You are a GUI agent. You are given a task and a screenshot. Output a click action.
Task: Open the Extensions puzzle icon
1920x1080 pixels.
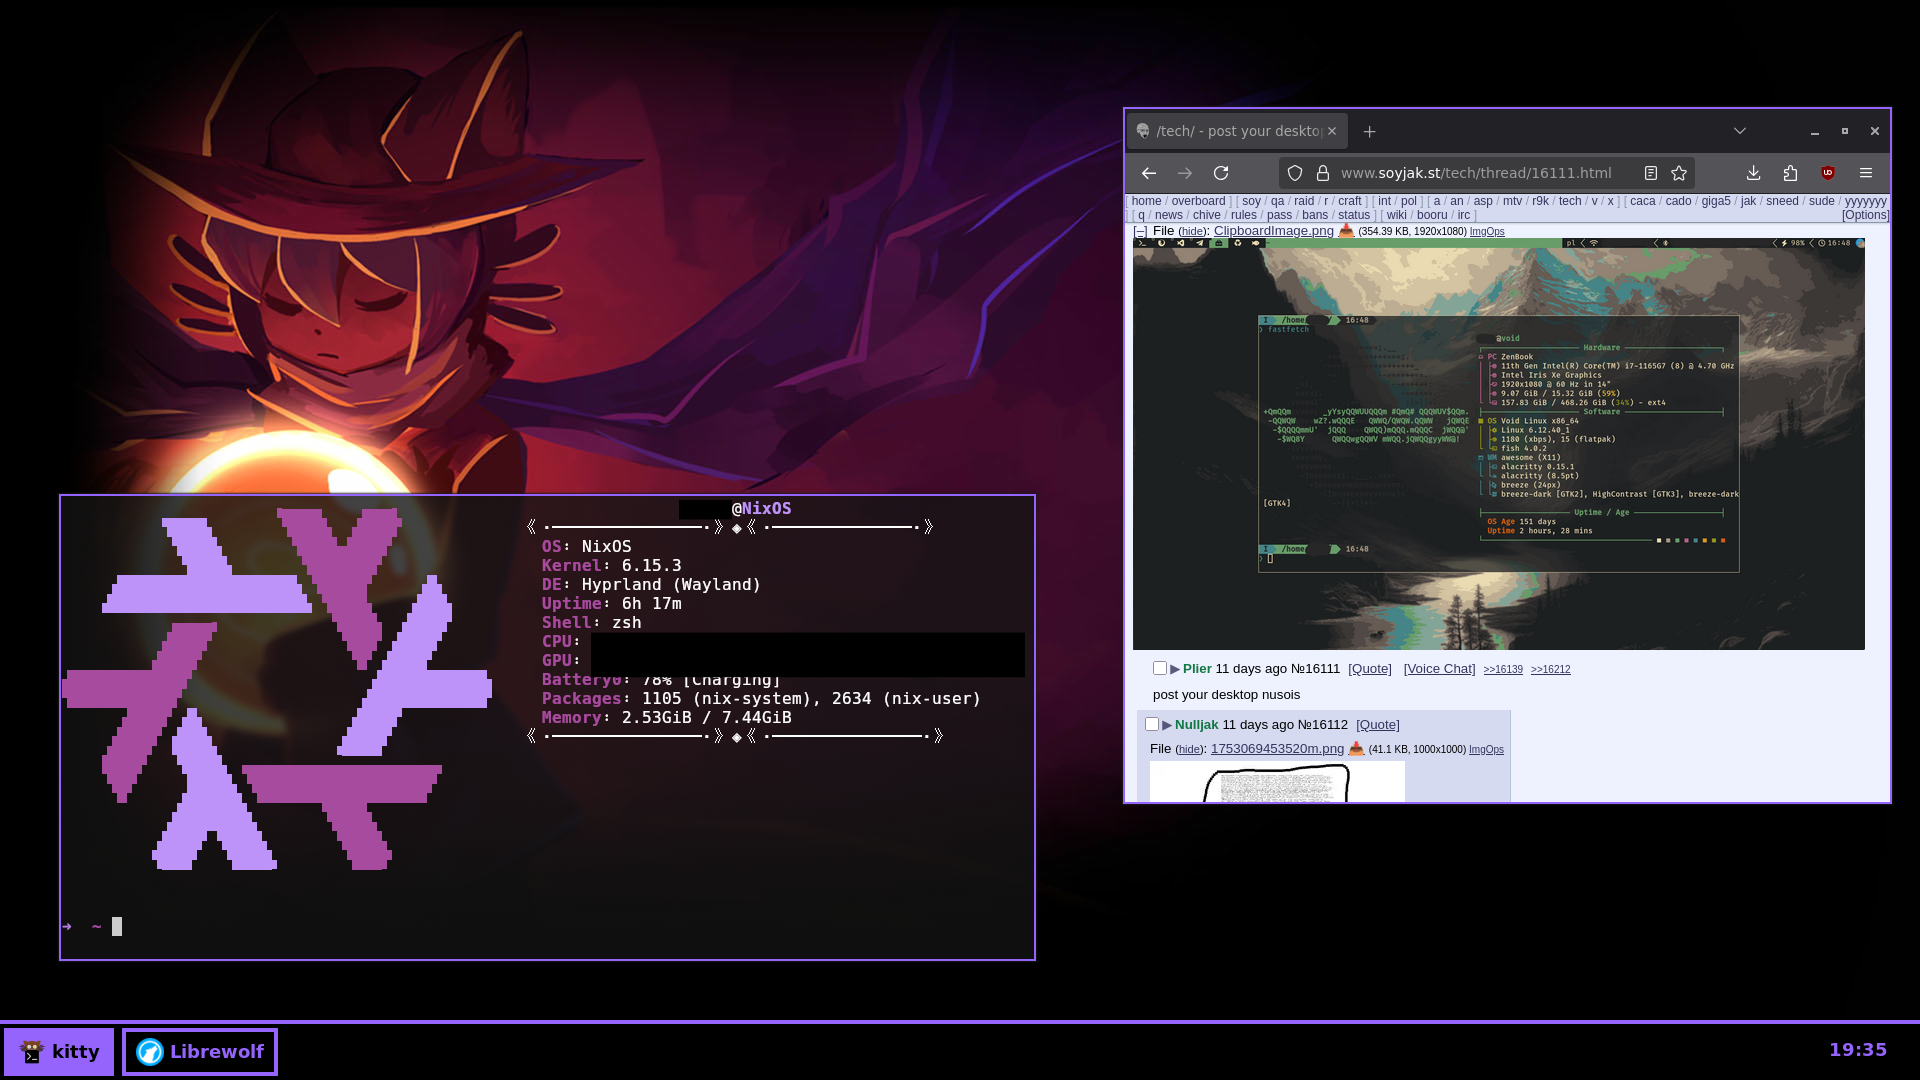(1790, 173)
